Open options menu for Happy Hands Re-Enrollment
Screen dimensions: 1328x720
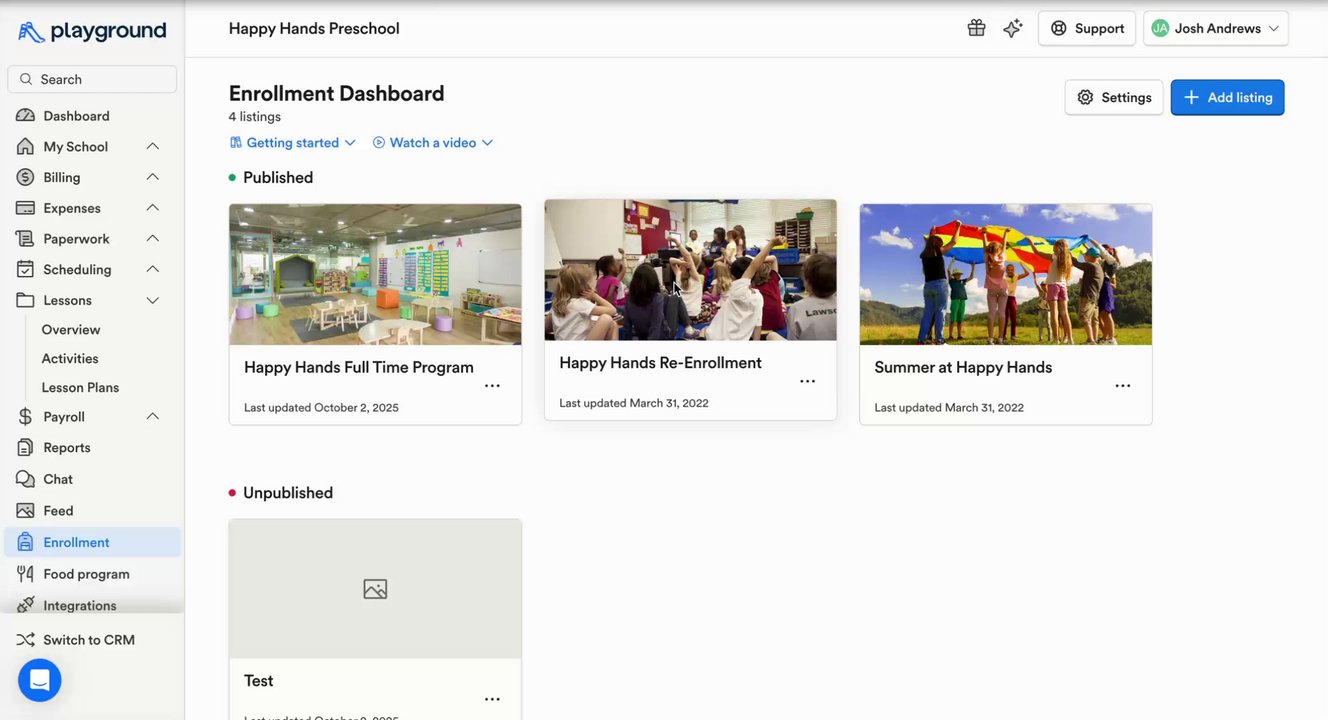click(x=807, y=381)
